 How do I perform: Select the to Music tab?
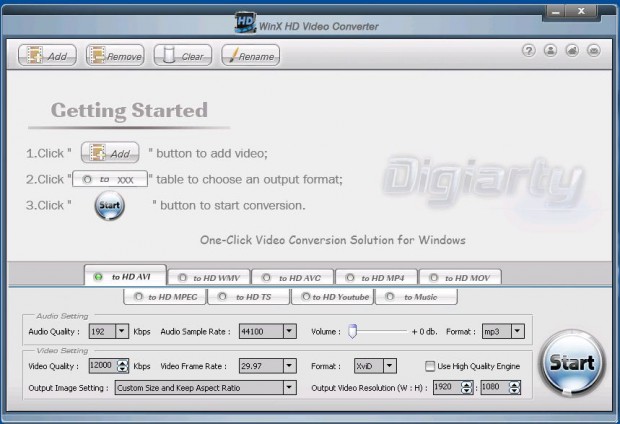click(416, 297)
